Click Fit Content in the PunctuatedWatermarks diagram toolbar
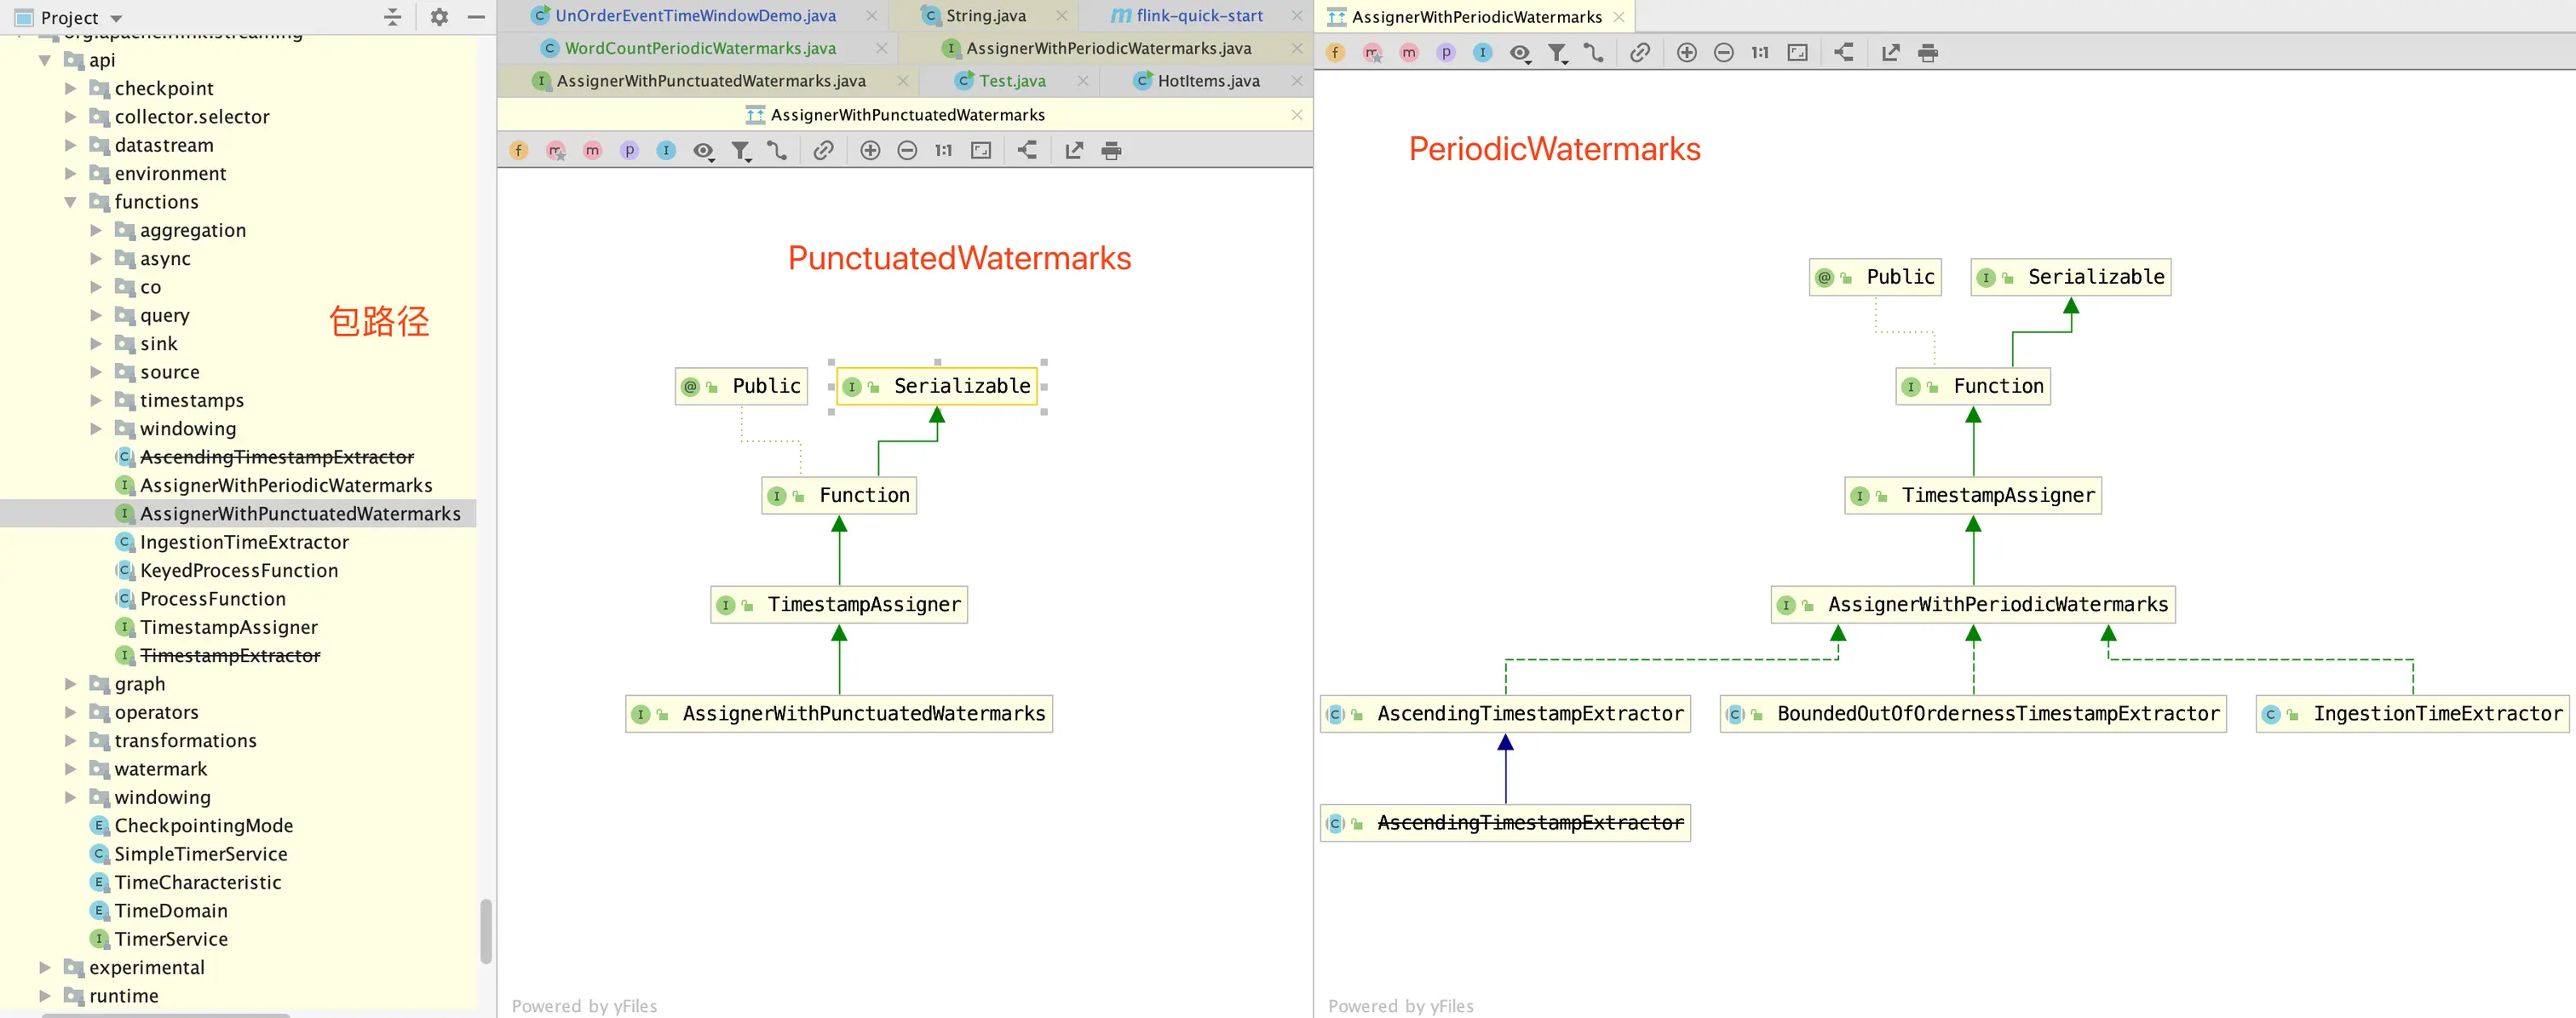Image resolution: width=2576 pixels, height=1018 pixels. tap(981, 151)
